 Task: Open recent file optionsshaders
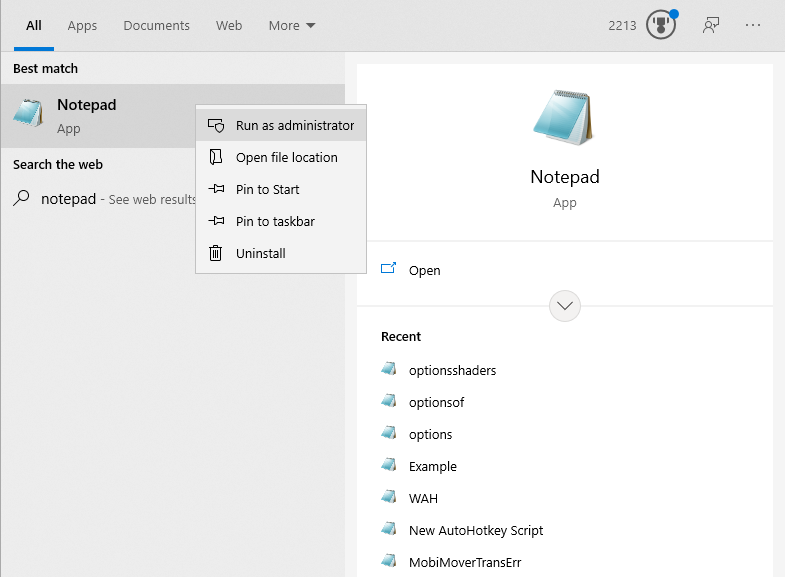(453, 370)
